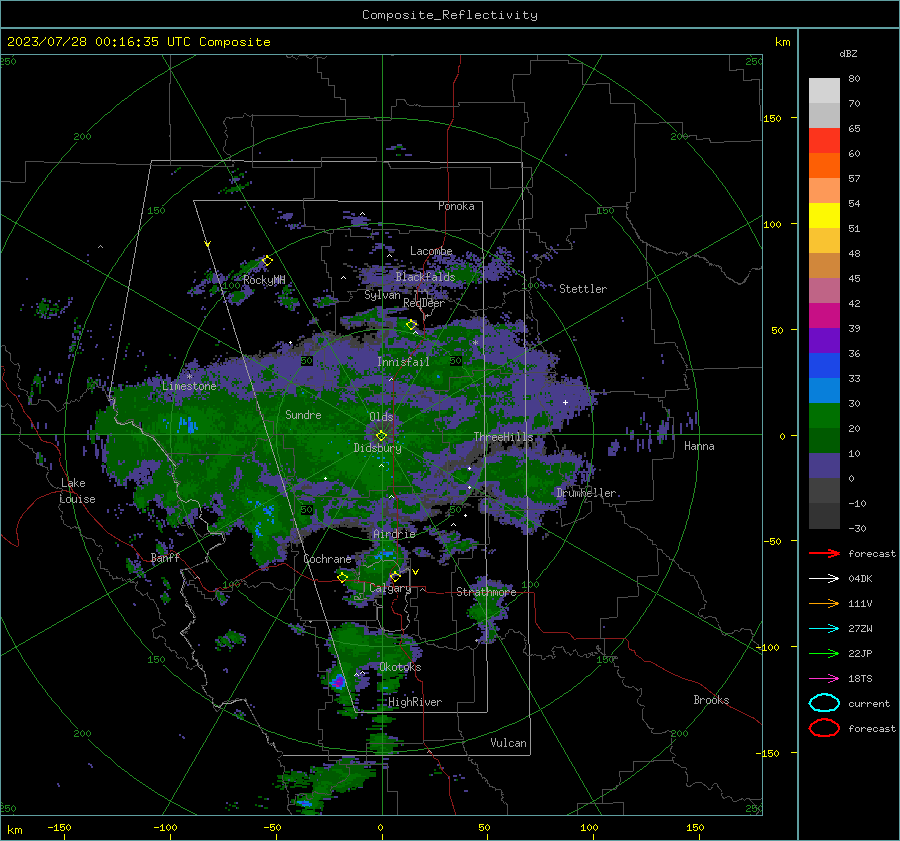Click the cyan current ellipse icon
Image resolution: width=900 pixels, height=841 pixels.
click(824, 703)
